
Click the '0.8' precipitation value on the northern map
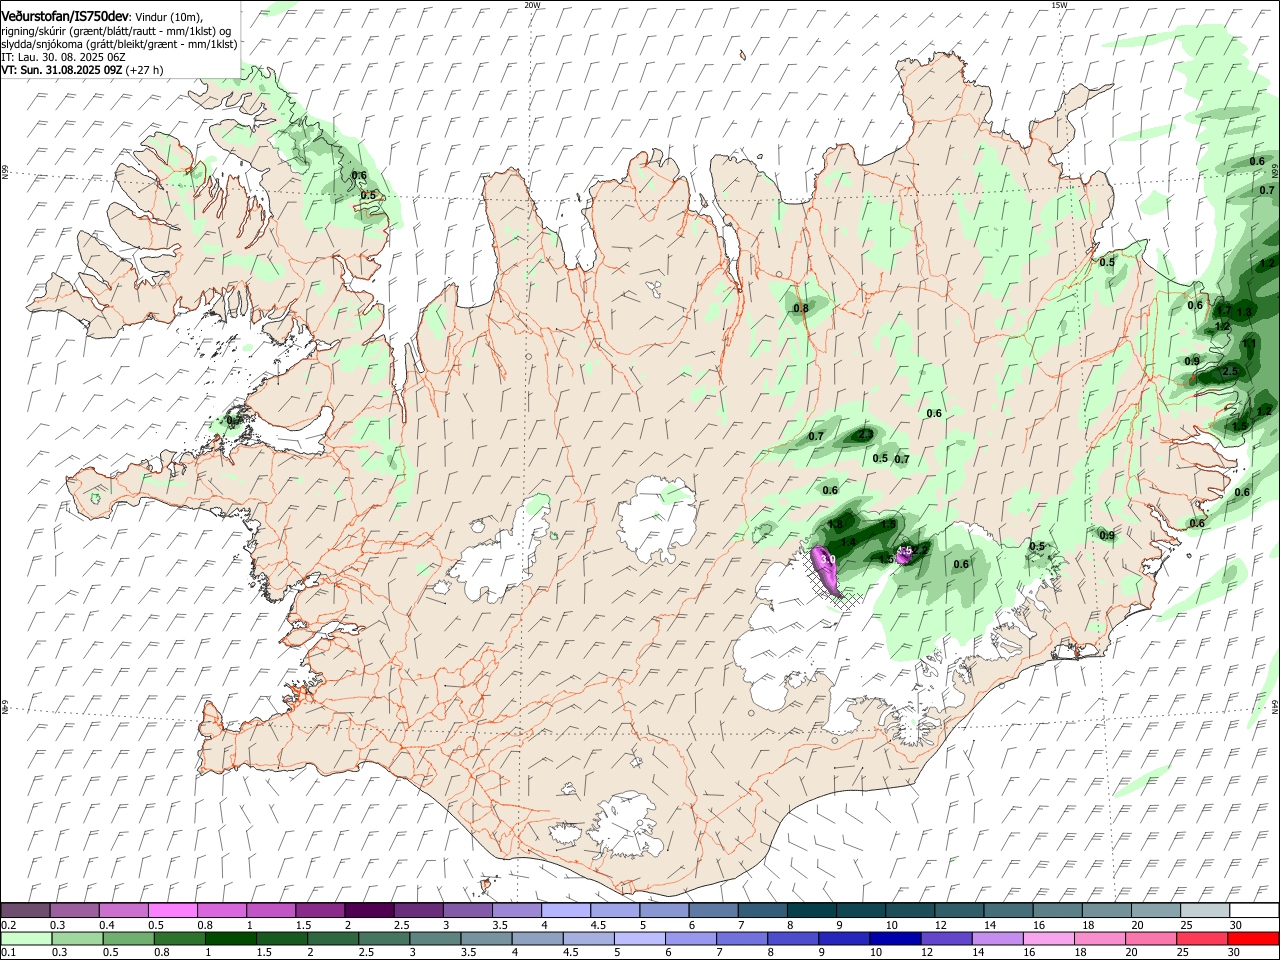tap(800, 308)
